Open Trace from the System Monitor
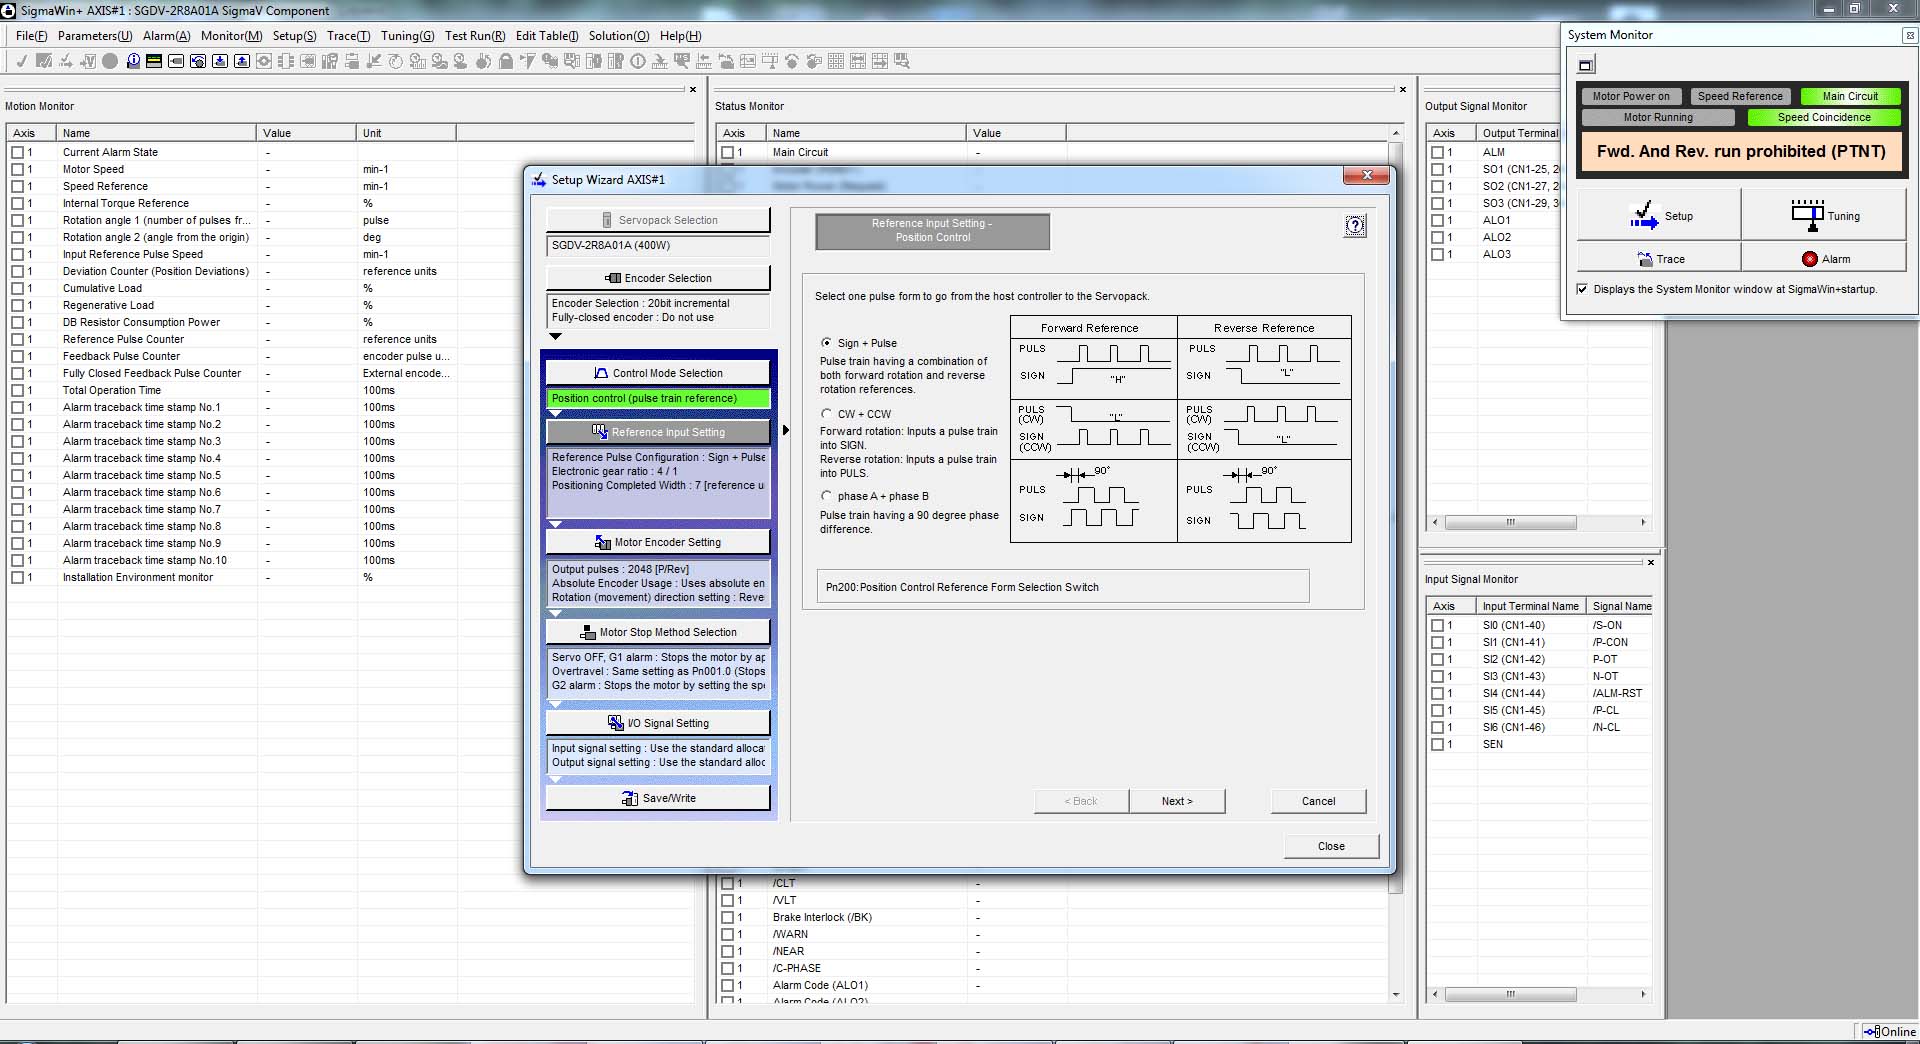This screenshot has height=1044, width=1920. 1659,259
